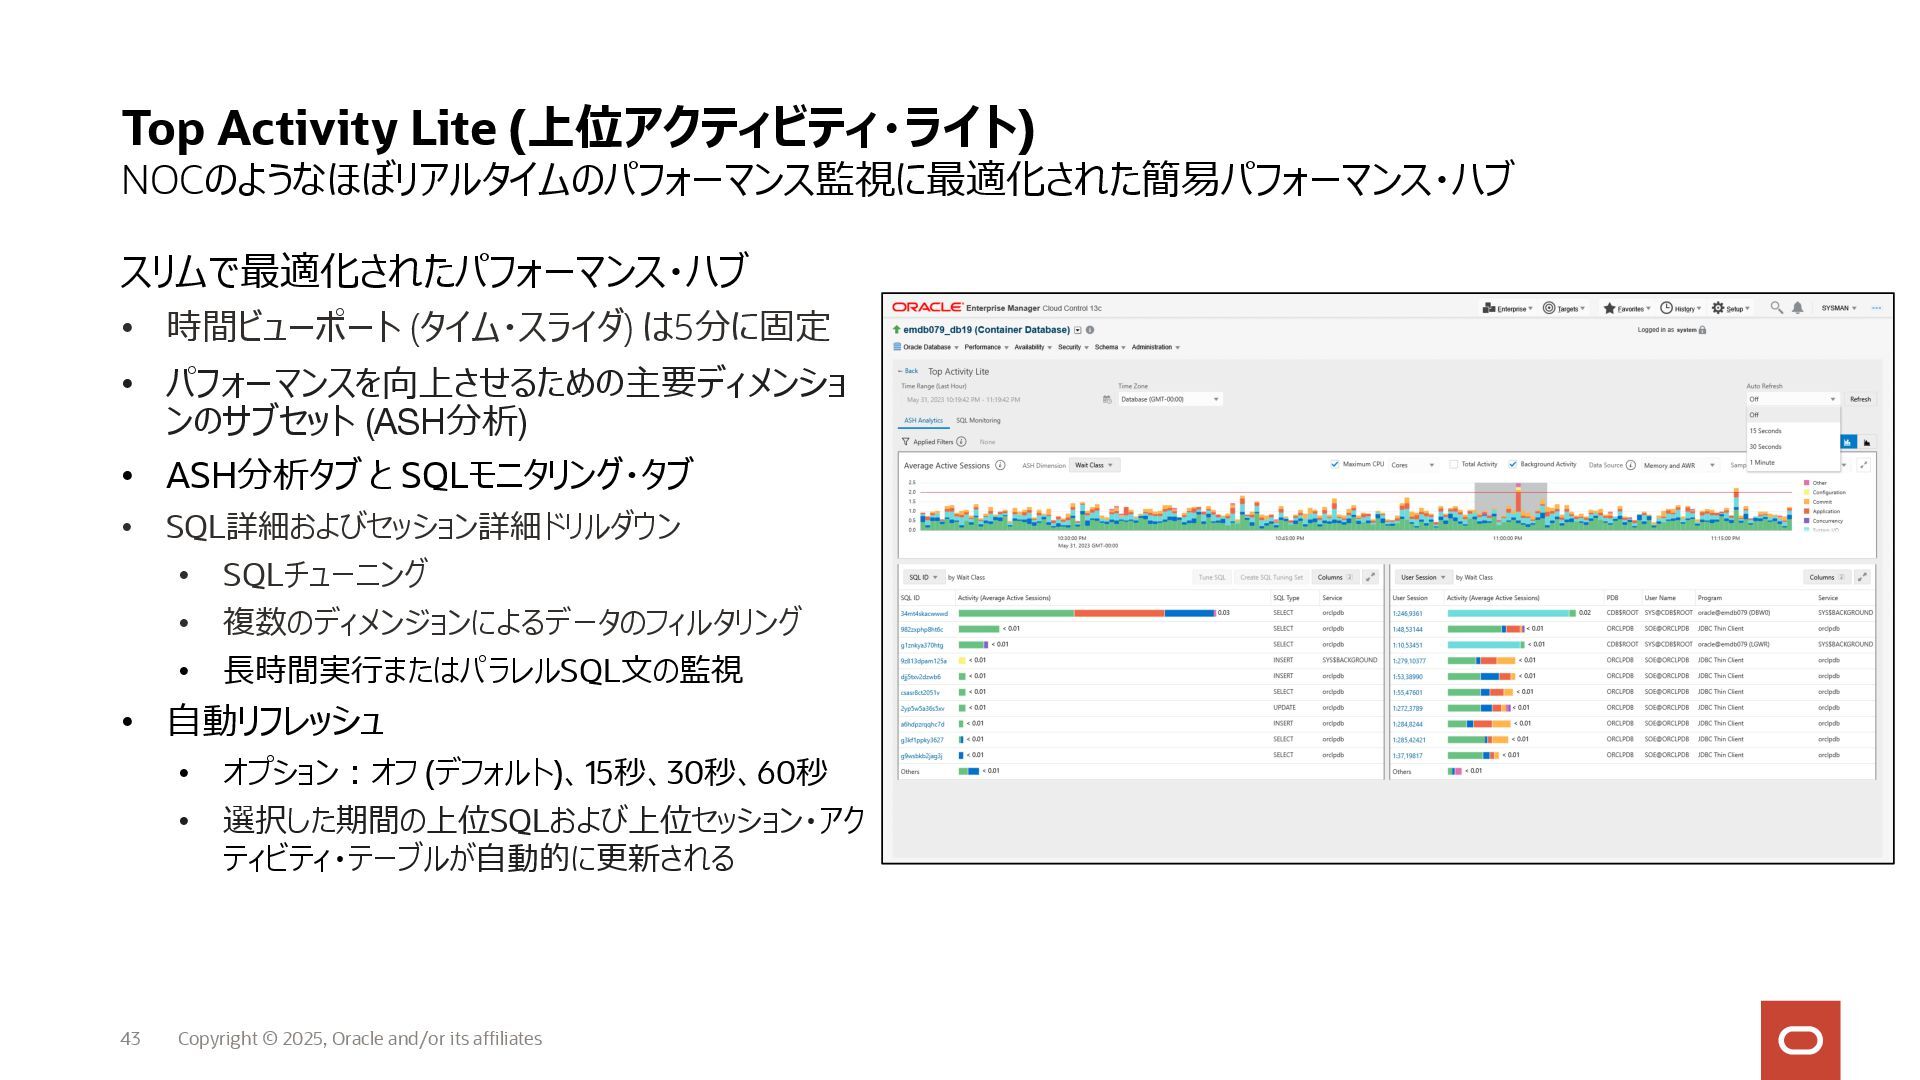Open the Performance menu
The image size is (1920, 1080).
pyautogui.click(x=986, y=347)
